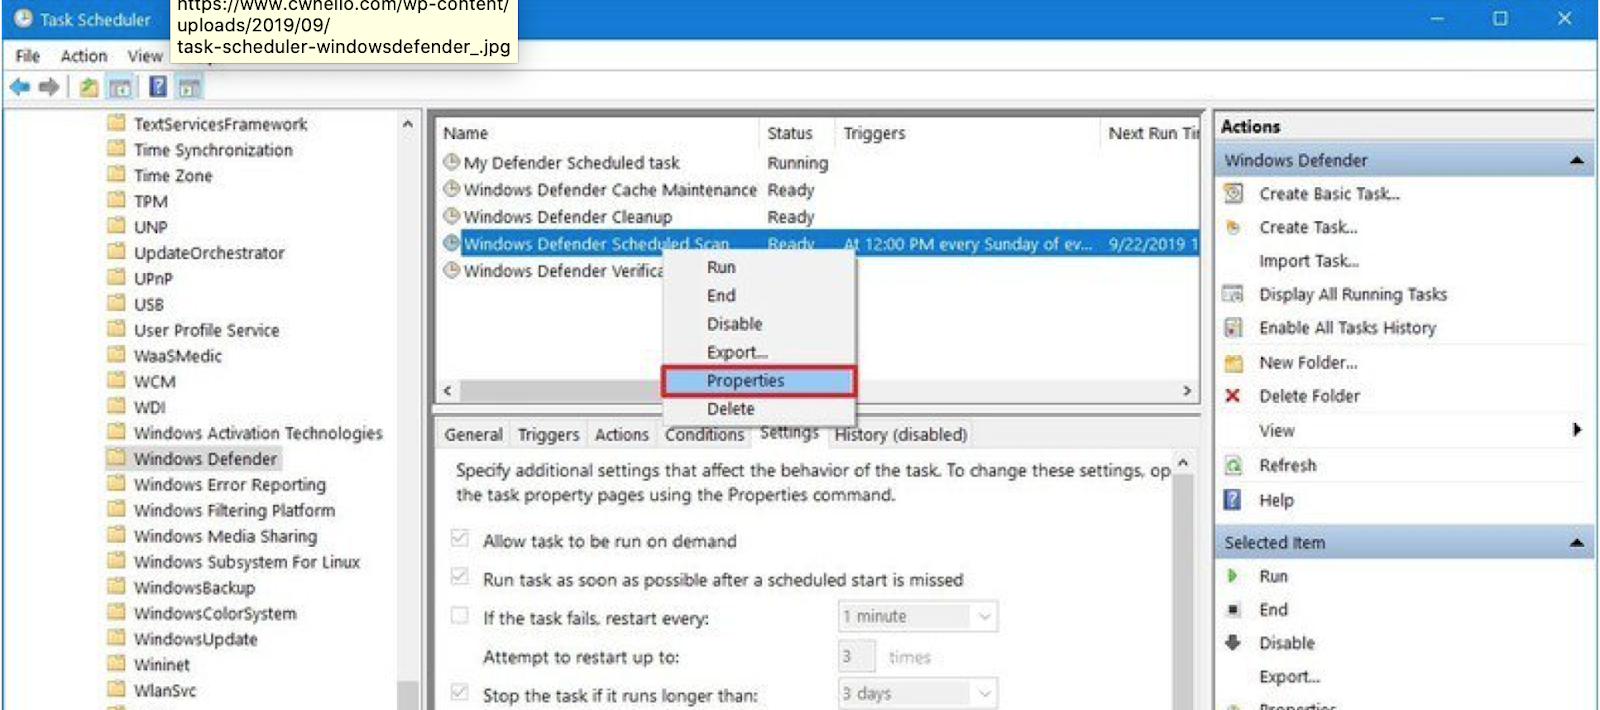This screenshot has width=1600, height=710.
Task: Click the restart attempts number field
Action: (x=856, y=656)
